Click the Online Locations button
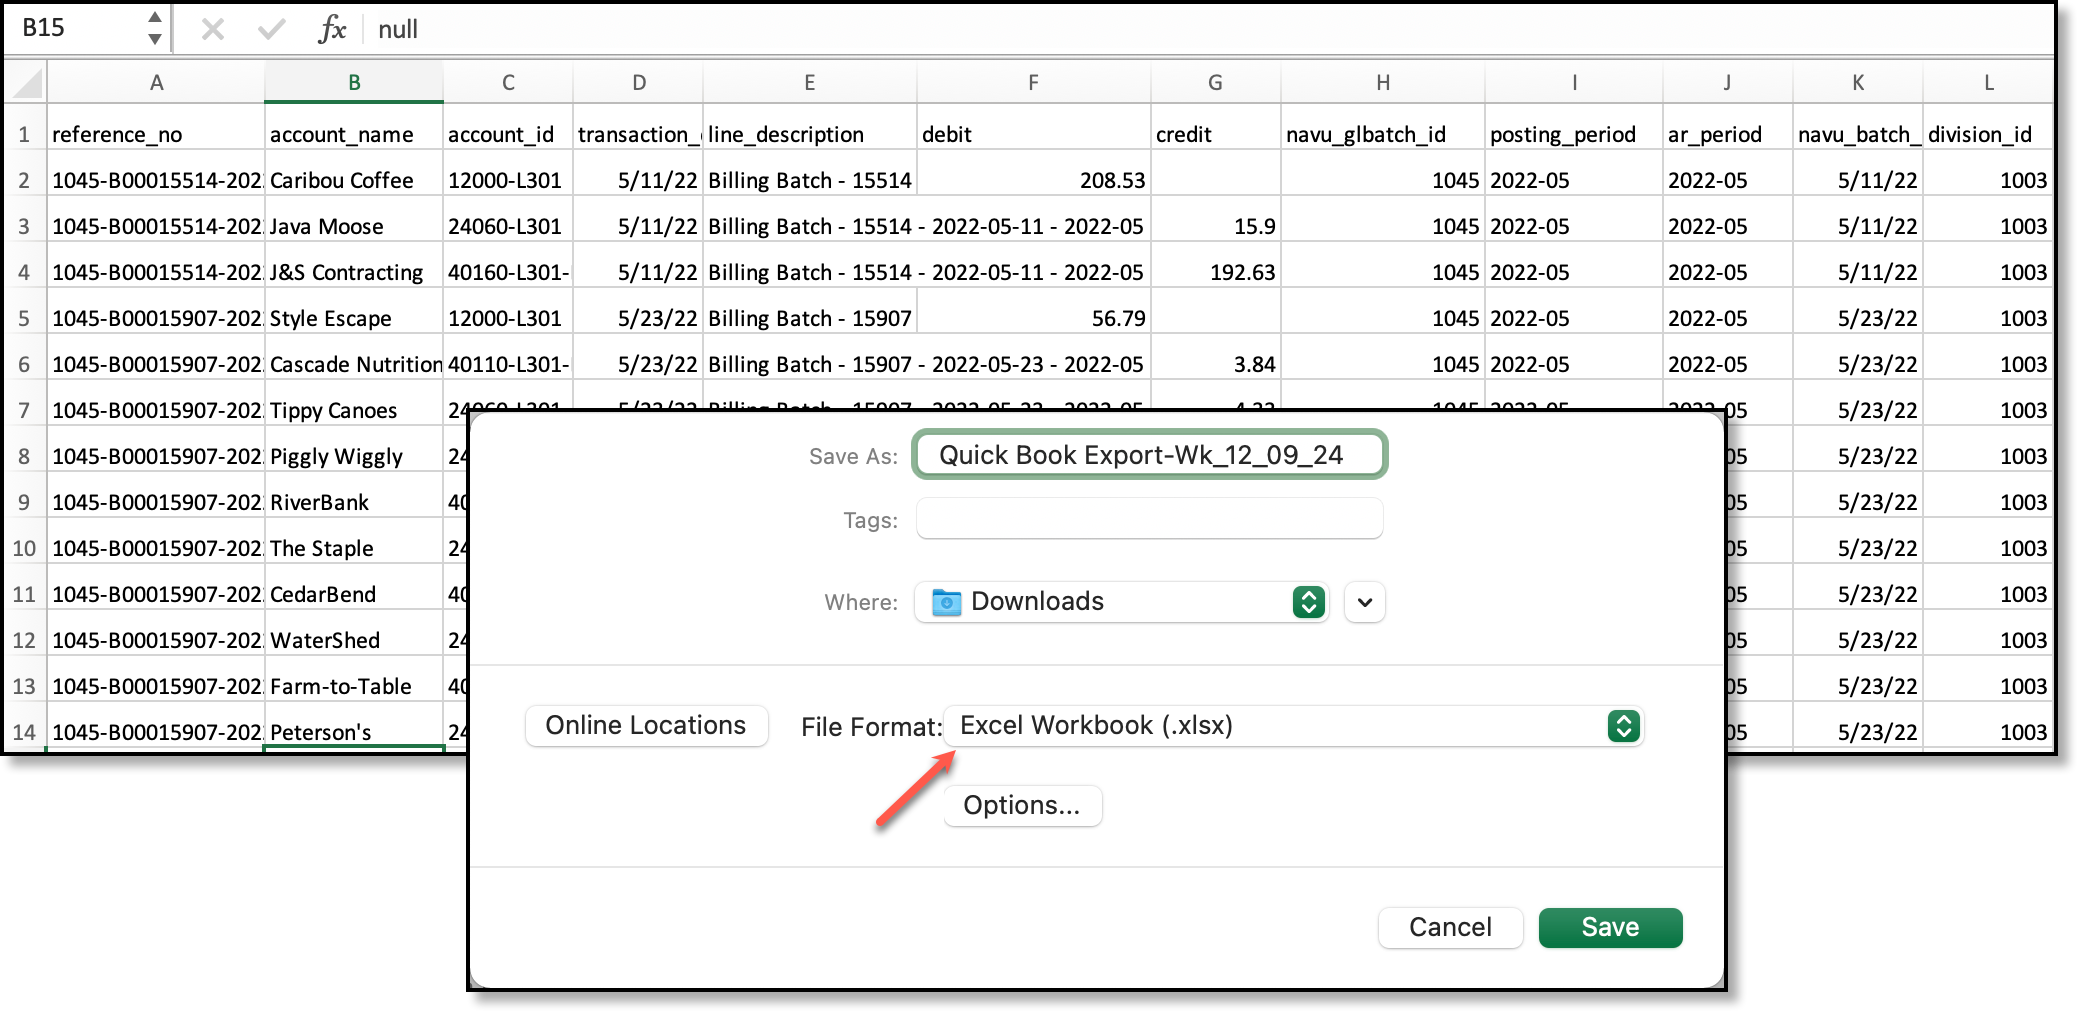 click(x=646, y=725)
